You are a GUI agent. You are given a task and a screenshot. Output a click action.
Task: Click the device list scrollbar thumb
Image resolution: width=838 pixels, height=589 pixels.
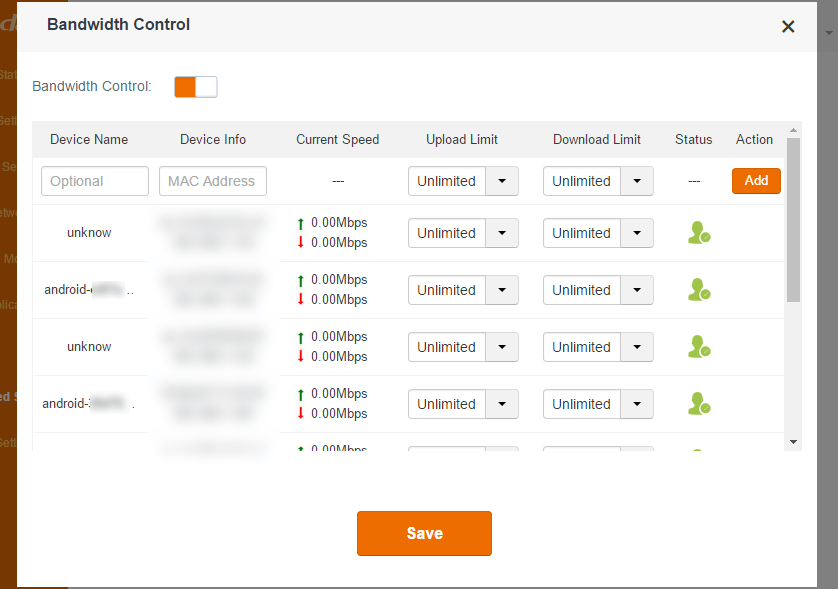(794, 220)
